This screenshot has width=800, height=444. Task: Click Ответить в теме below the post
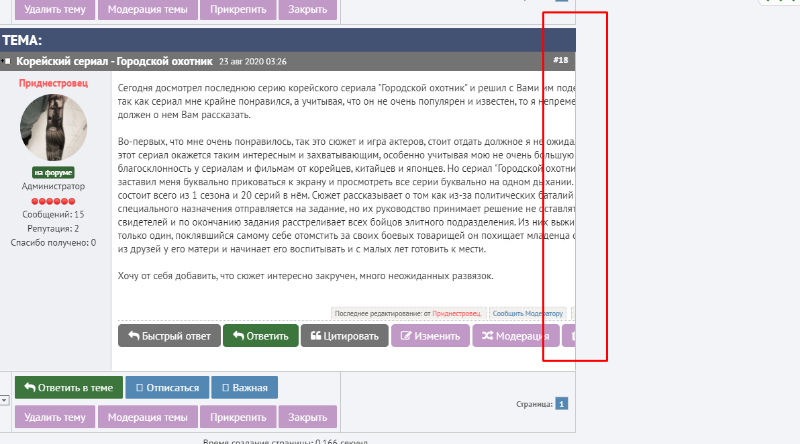[x=69, y=387]
